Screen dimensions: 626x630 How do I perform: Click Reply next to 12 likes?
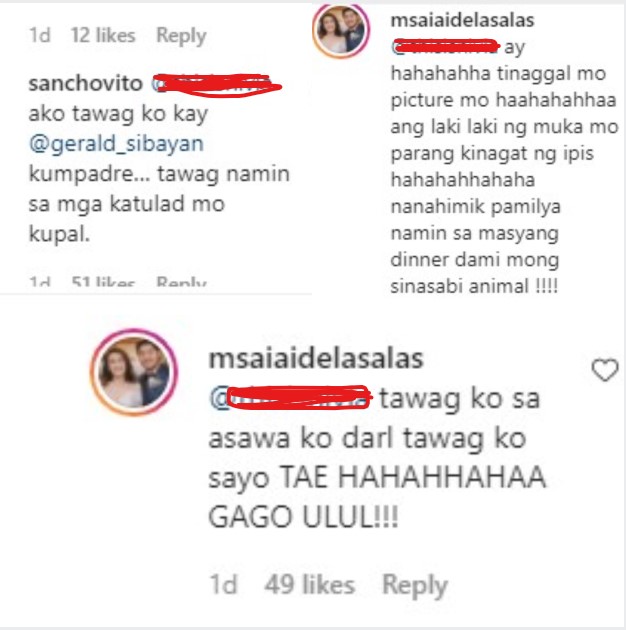(181, 36)
